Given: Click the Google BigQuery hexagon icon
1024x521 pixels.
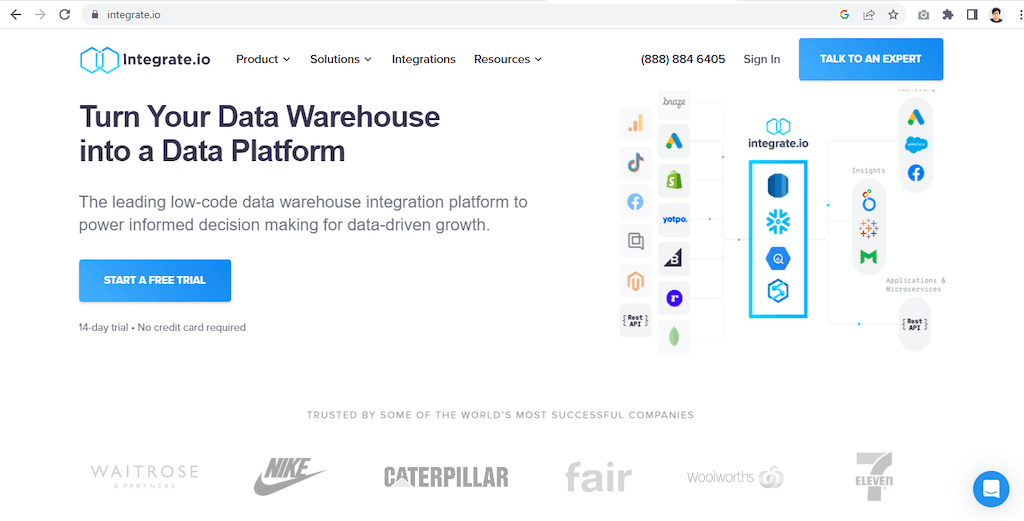Looking at the screenshot, I should click(778, 259).
